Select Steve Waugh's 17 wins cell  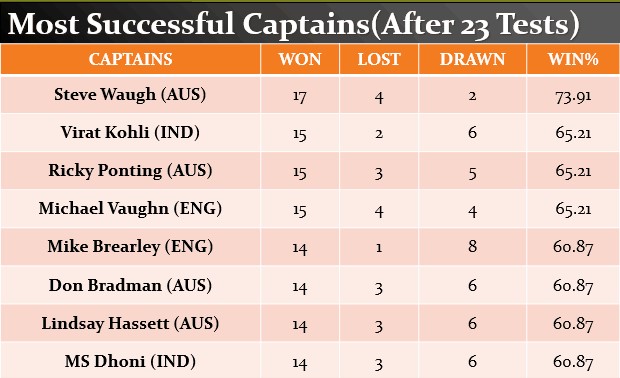[300, 96]
